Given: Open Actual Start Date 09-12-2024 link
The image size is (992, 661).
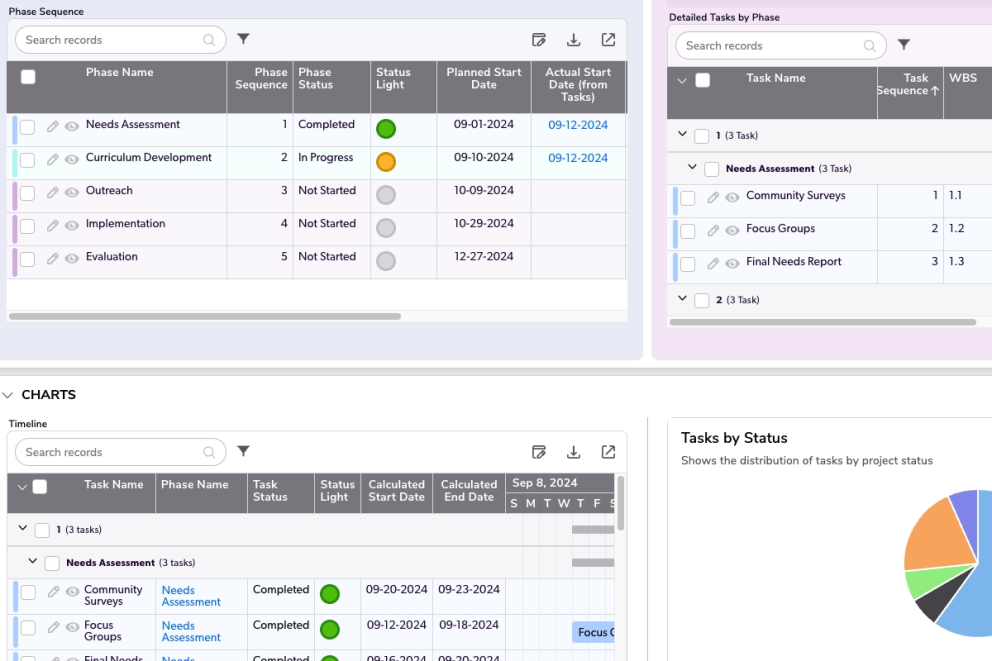Looking at the screenshot, I should [578, 125].
